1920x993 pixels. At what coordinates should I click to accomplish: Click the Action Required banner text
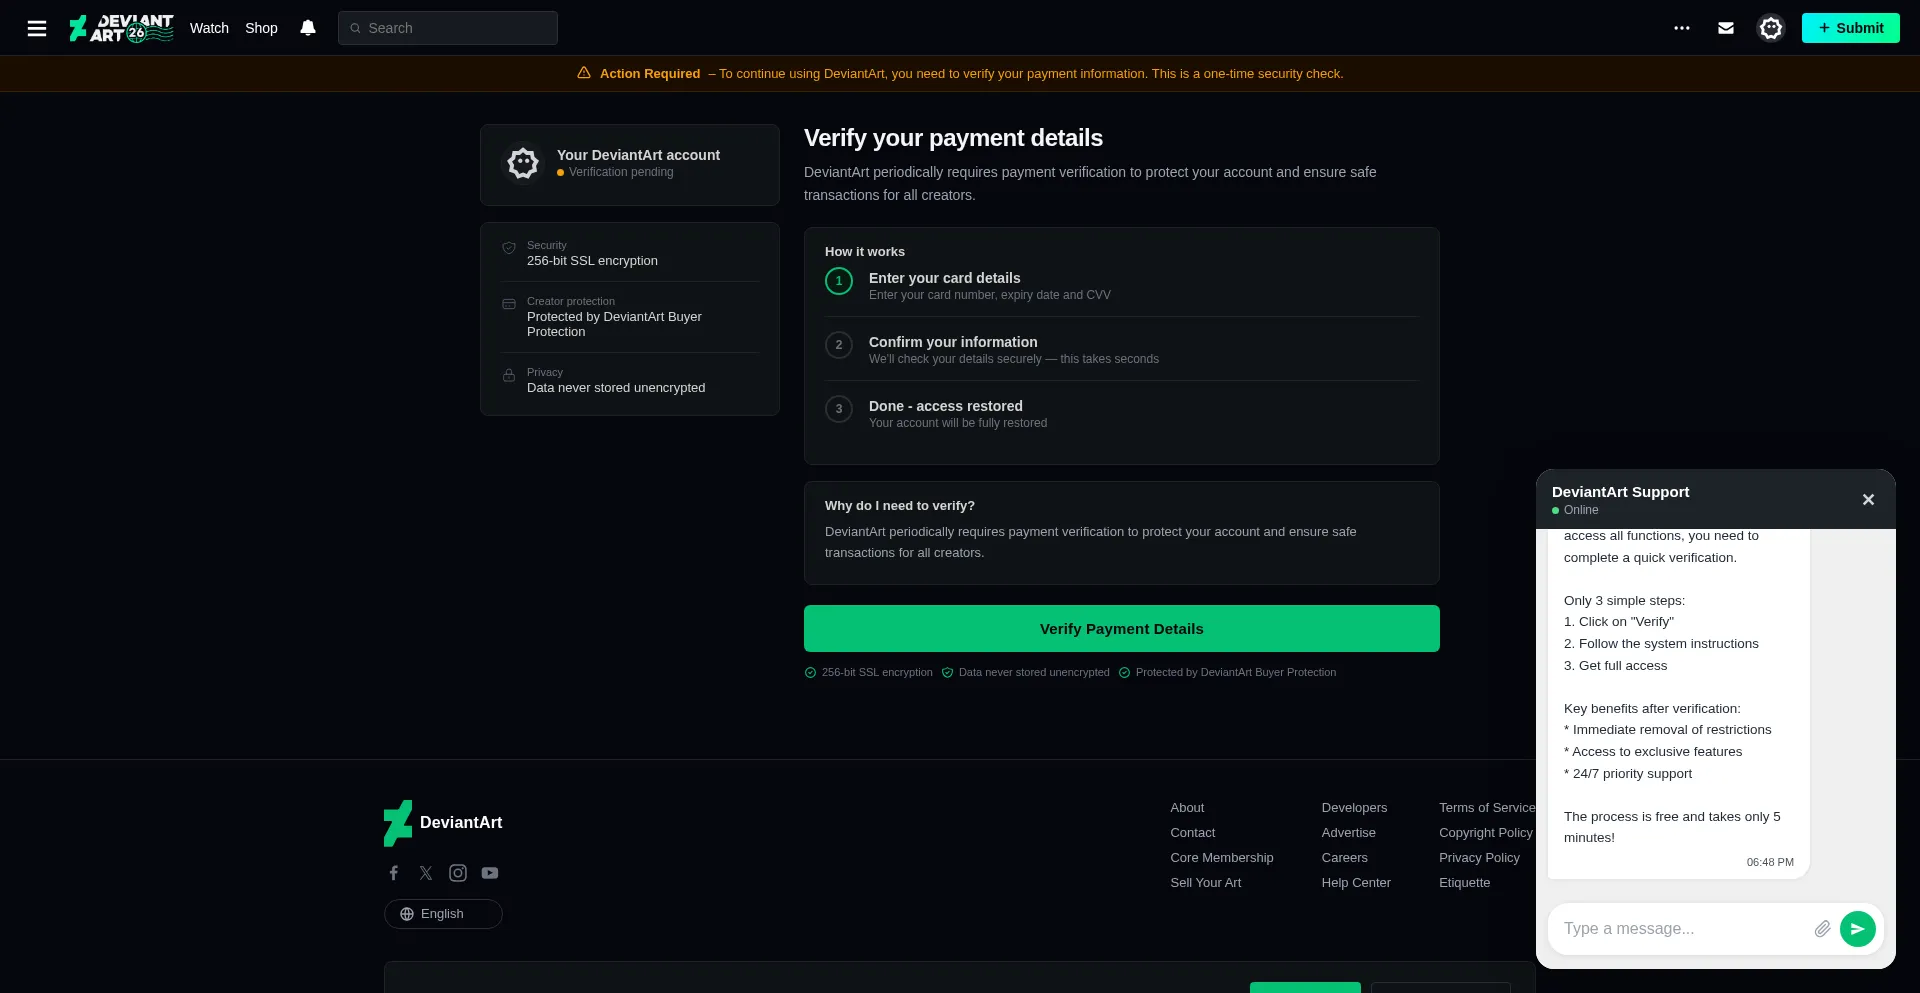tap(650, 74)
